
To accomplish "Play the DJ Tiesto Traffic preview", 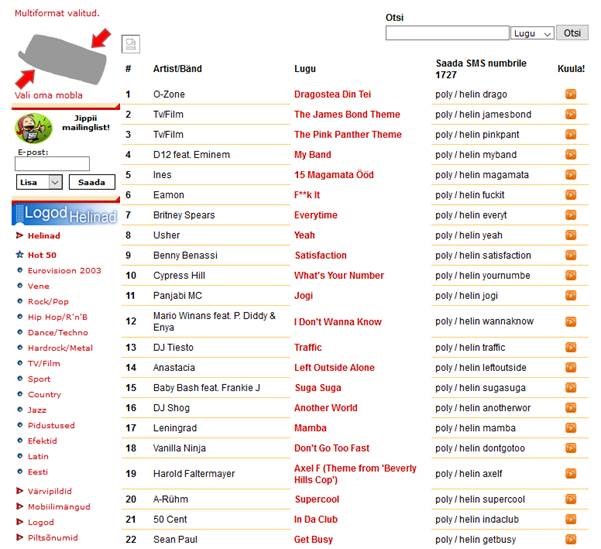I will tap(570, 347).
